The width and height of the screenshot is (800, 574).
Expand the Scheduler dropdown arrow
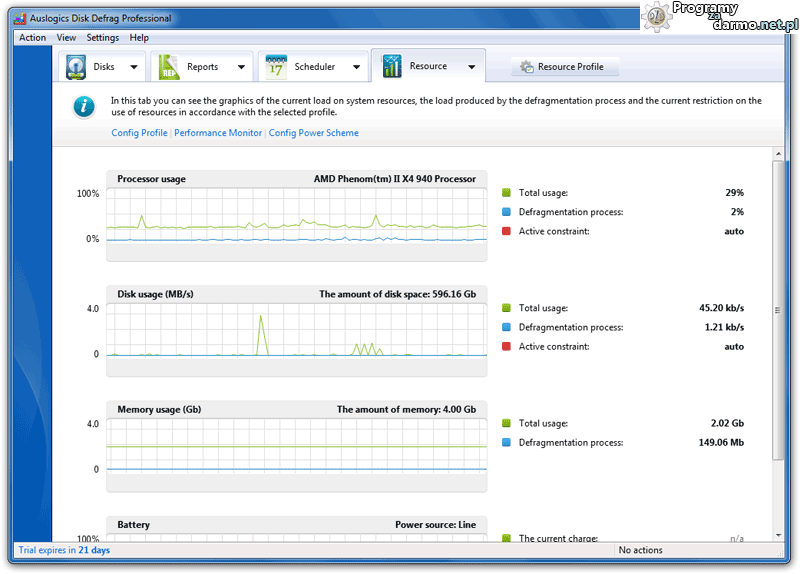(357, 68)
